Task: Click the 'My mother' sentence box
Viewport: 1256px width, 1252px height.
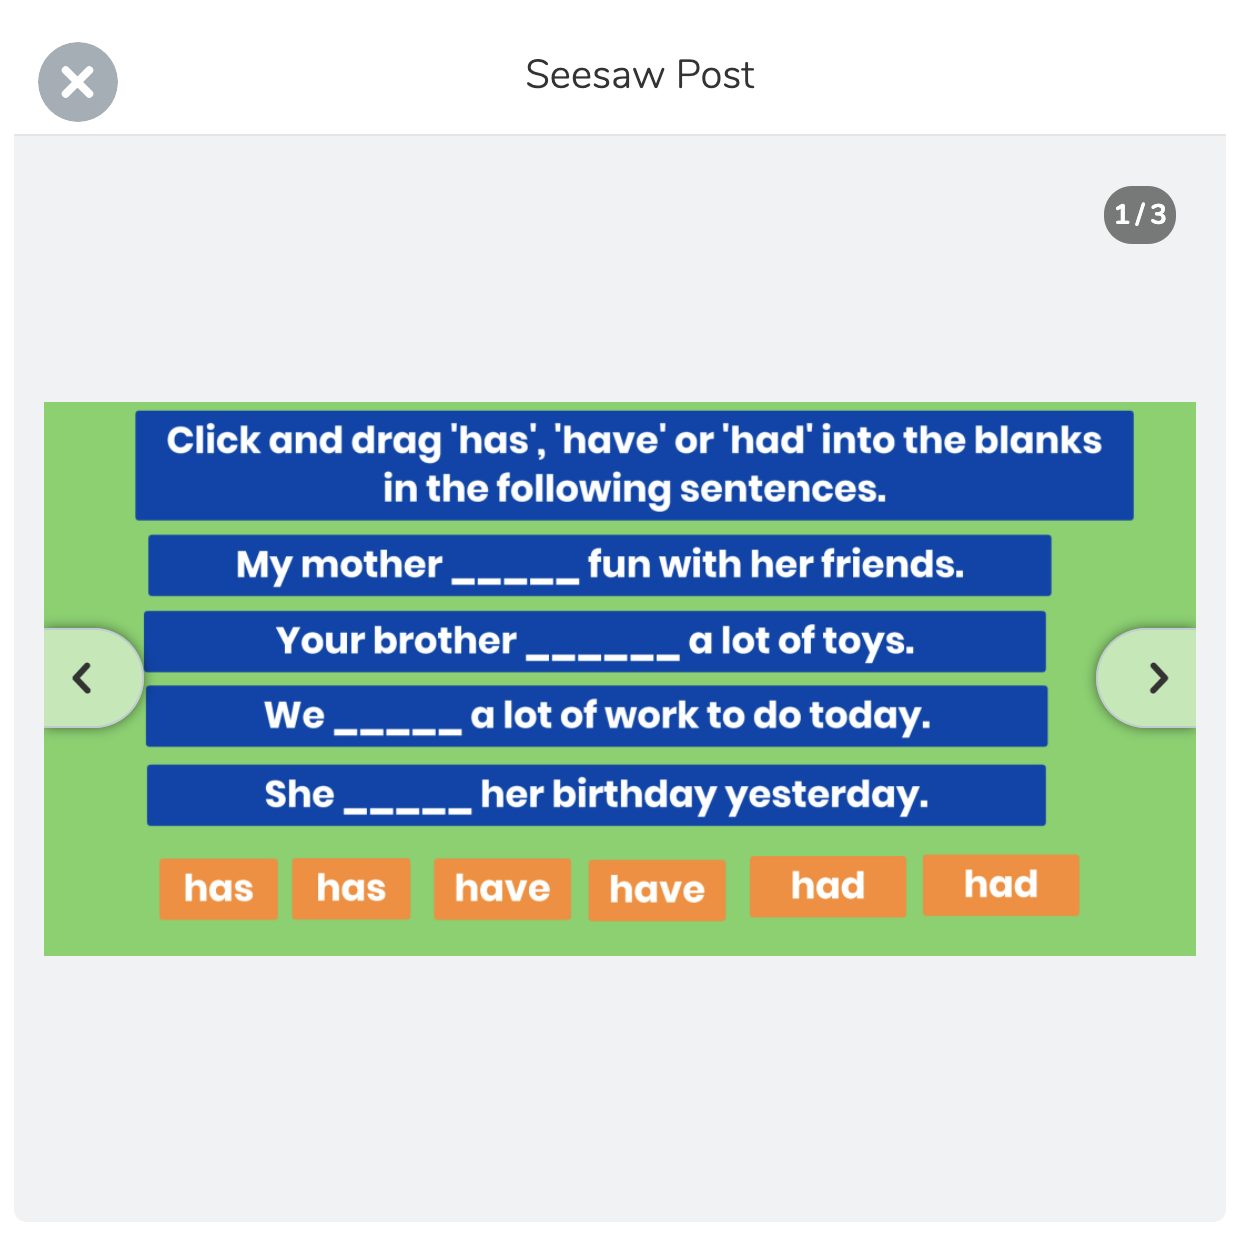Action: point(599,565)
